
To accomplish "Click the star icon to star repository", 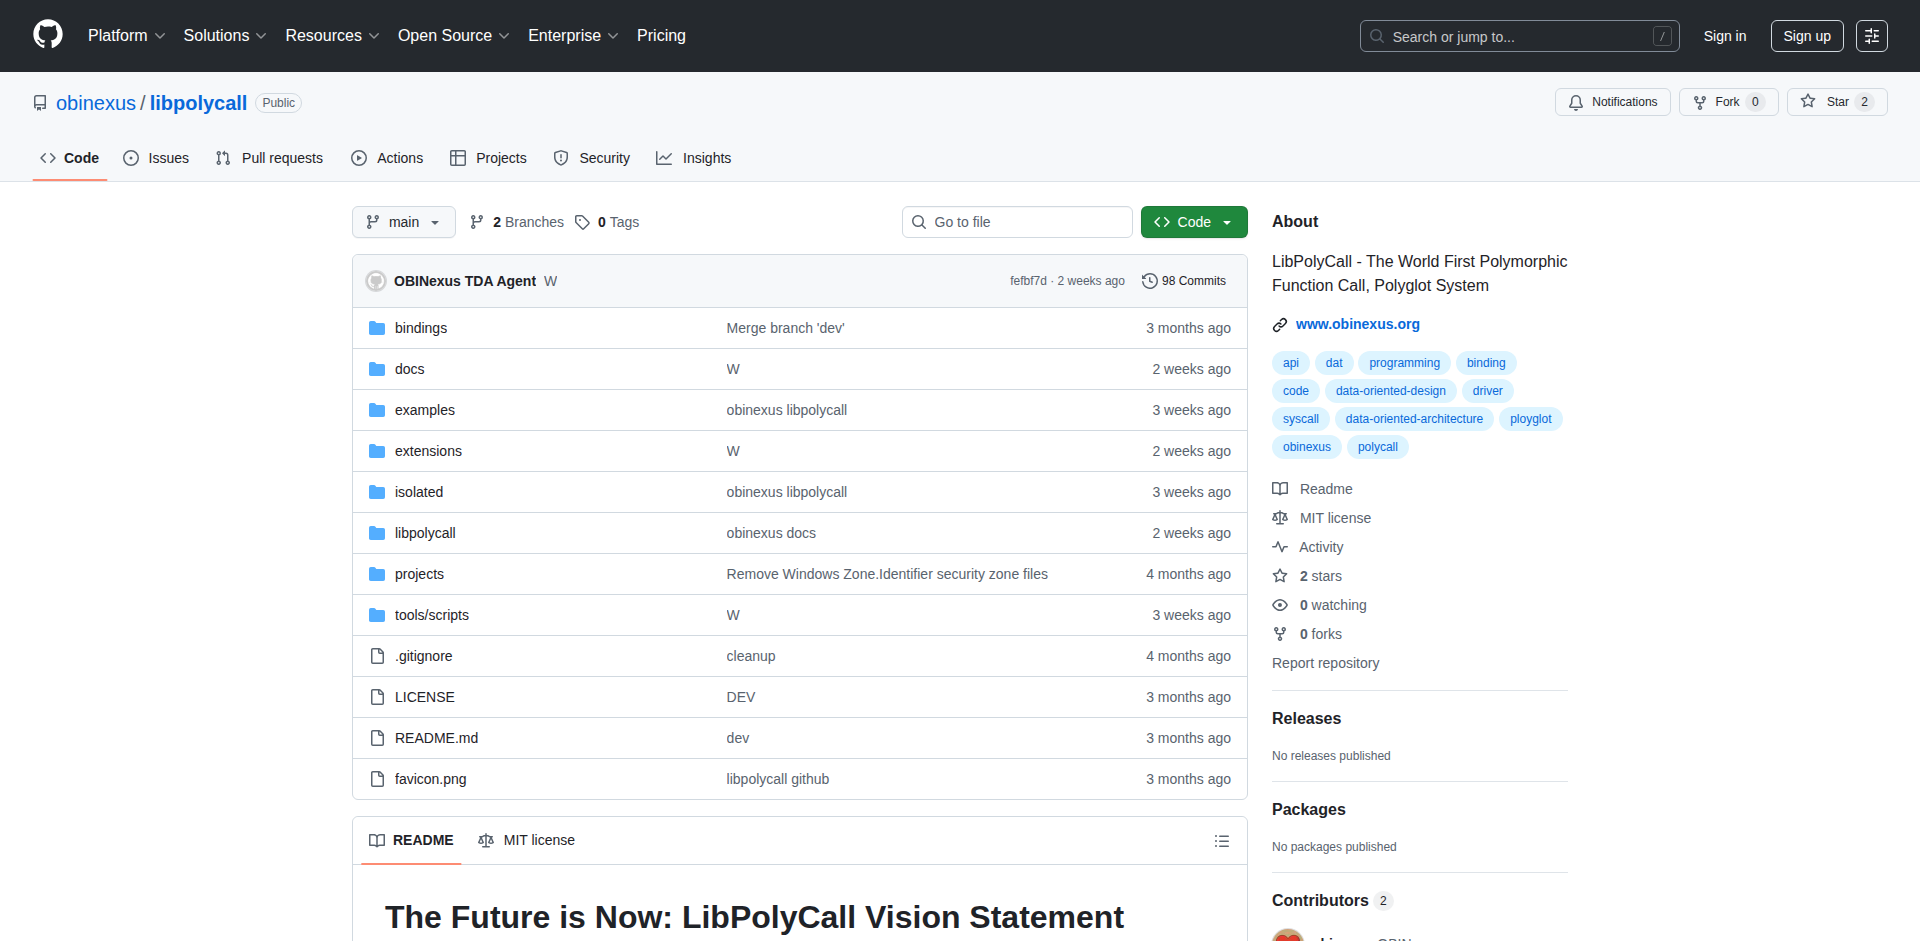I will click(x=1808, y=101).
